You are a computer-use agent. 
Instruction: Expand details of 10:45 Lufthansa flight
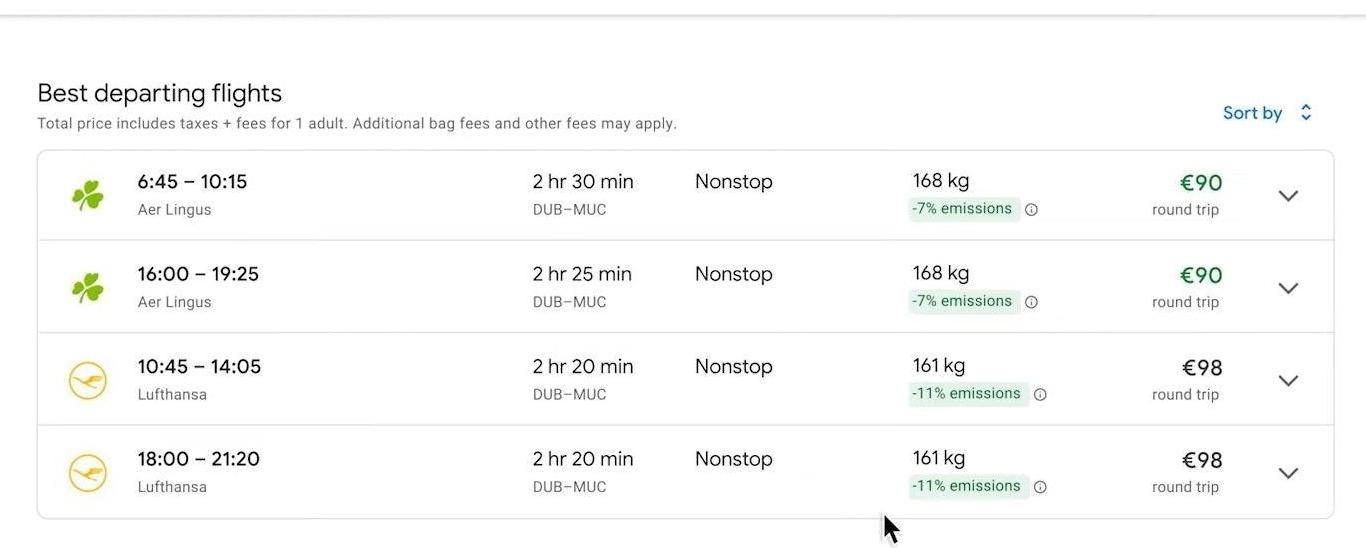[x=1288, y=380]
